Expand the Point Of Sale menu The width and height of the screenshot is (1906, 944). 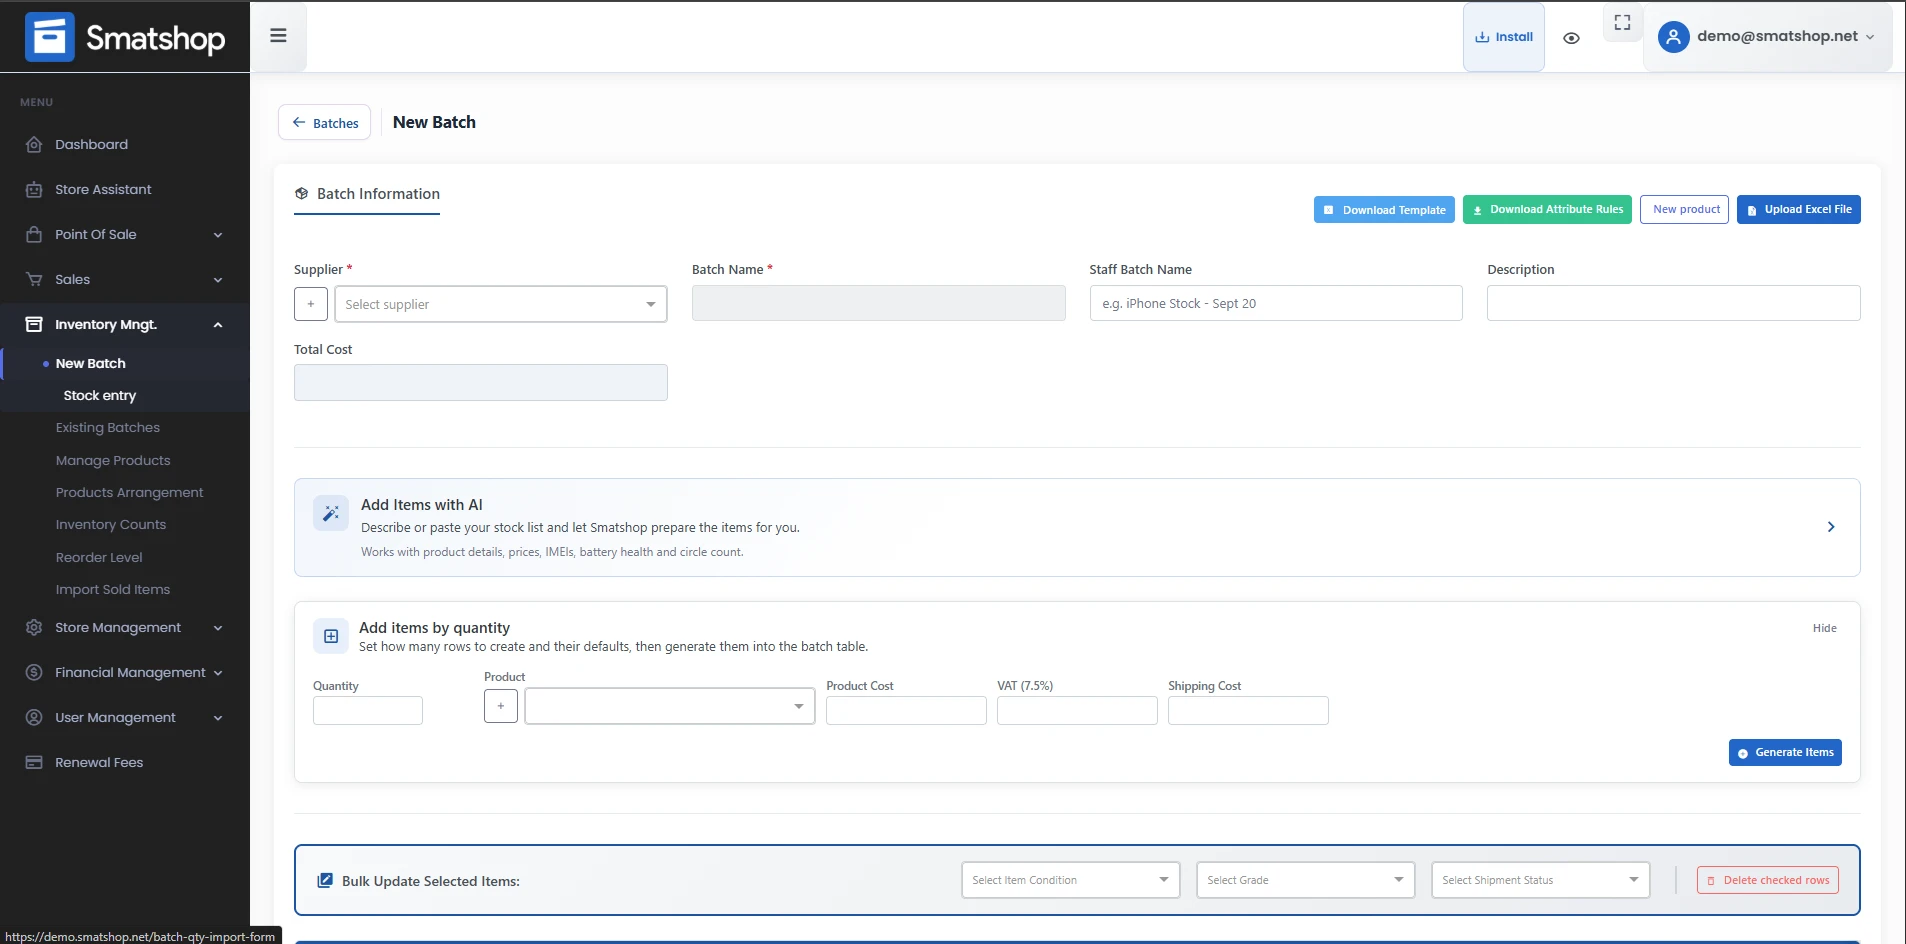(x=124, y=234)
